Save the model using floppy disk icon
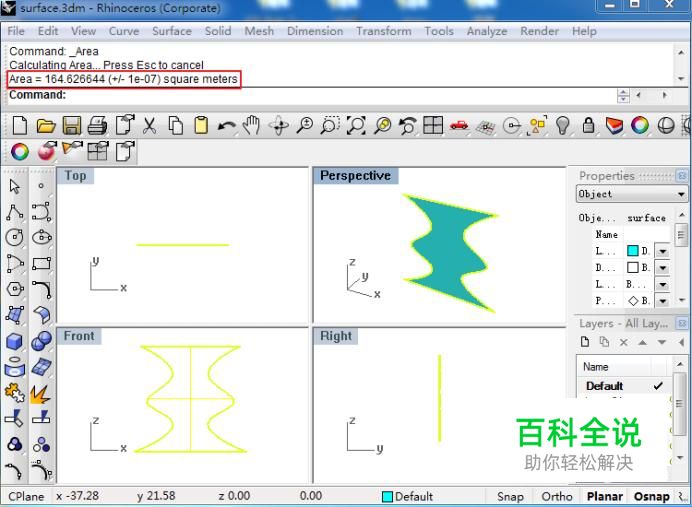This screenshot has height=507, width=692. (x=71, y=126)
